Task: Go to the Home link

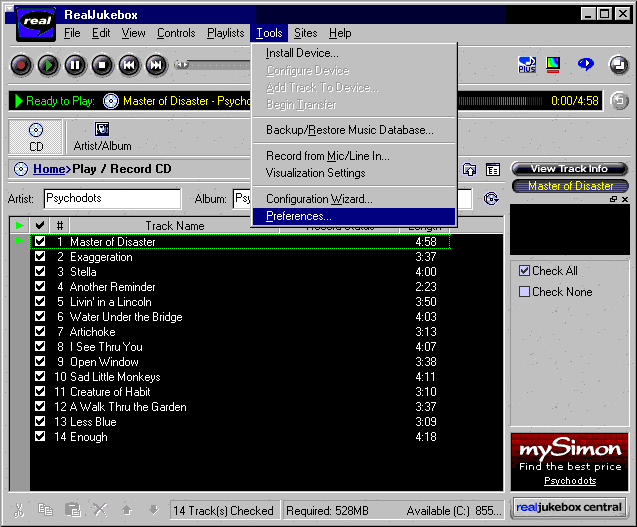Action: pos(49,169)
